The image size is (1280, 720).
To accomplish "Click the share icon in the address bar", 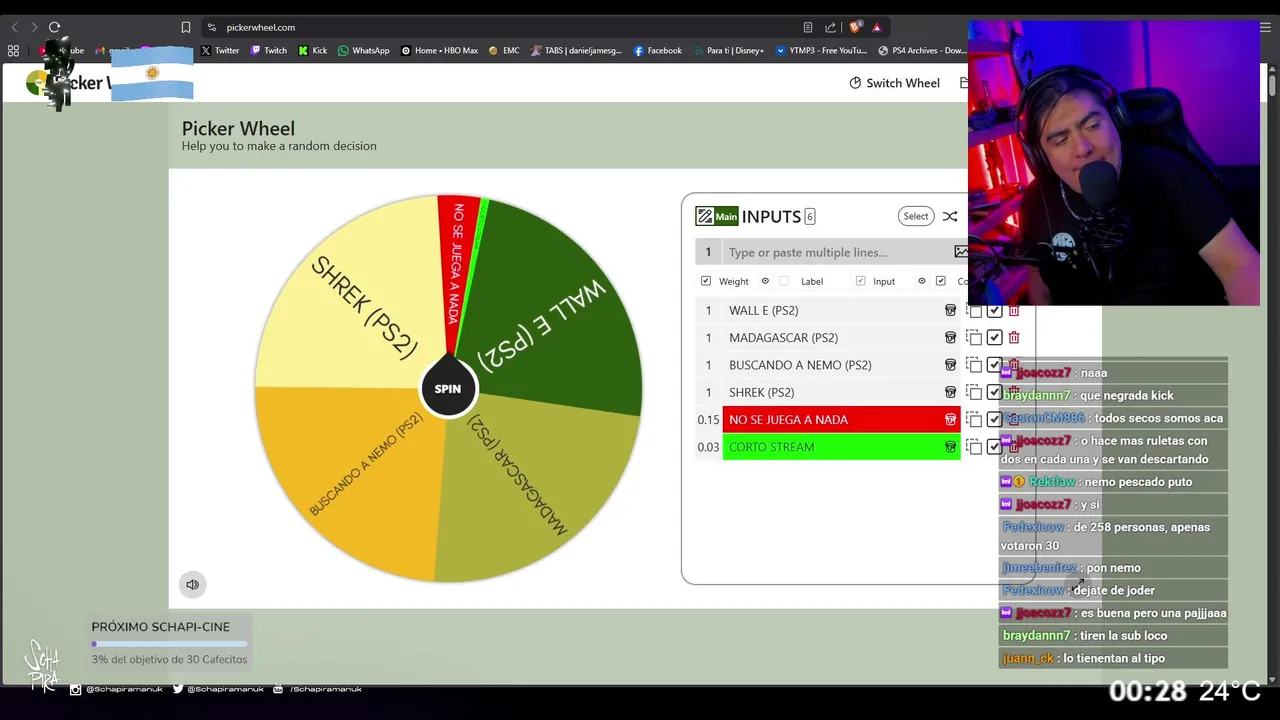I will 830,27.
